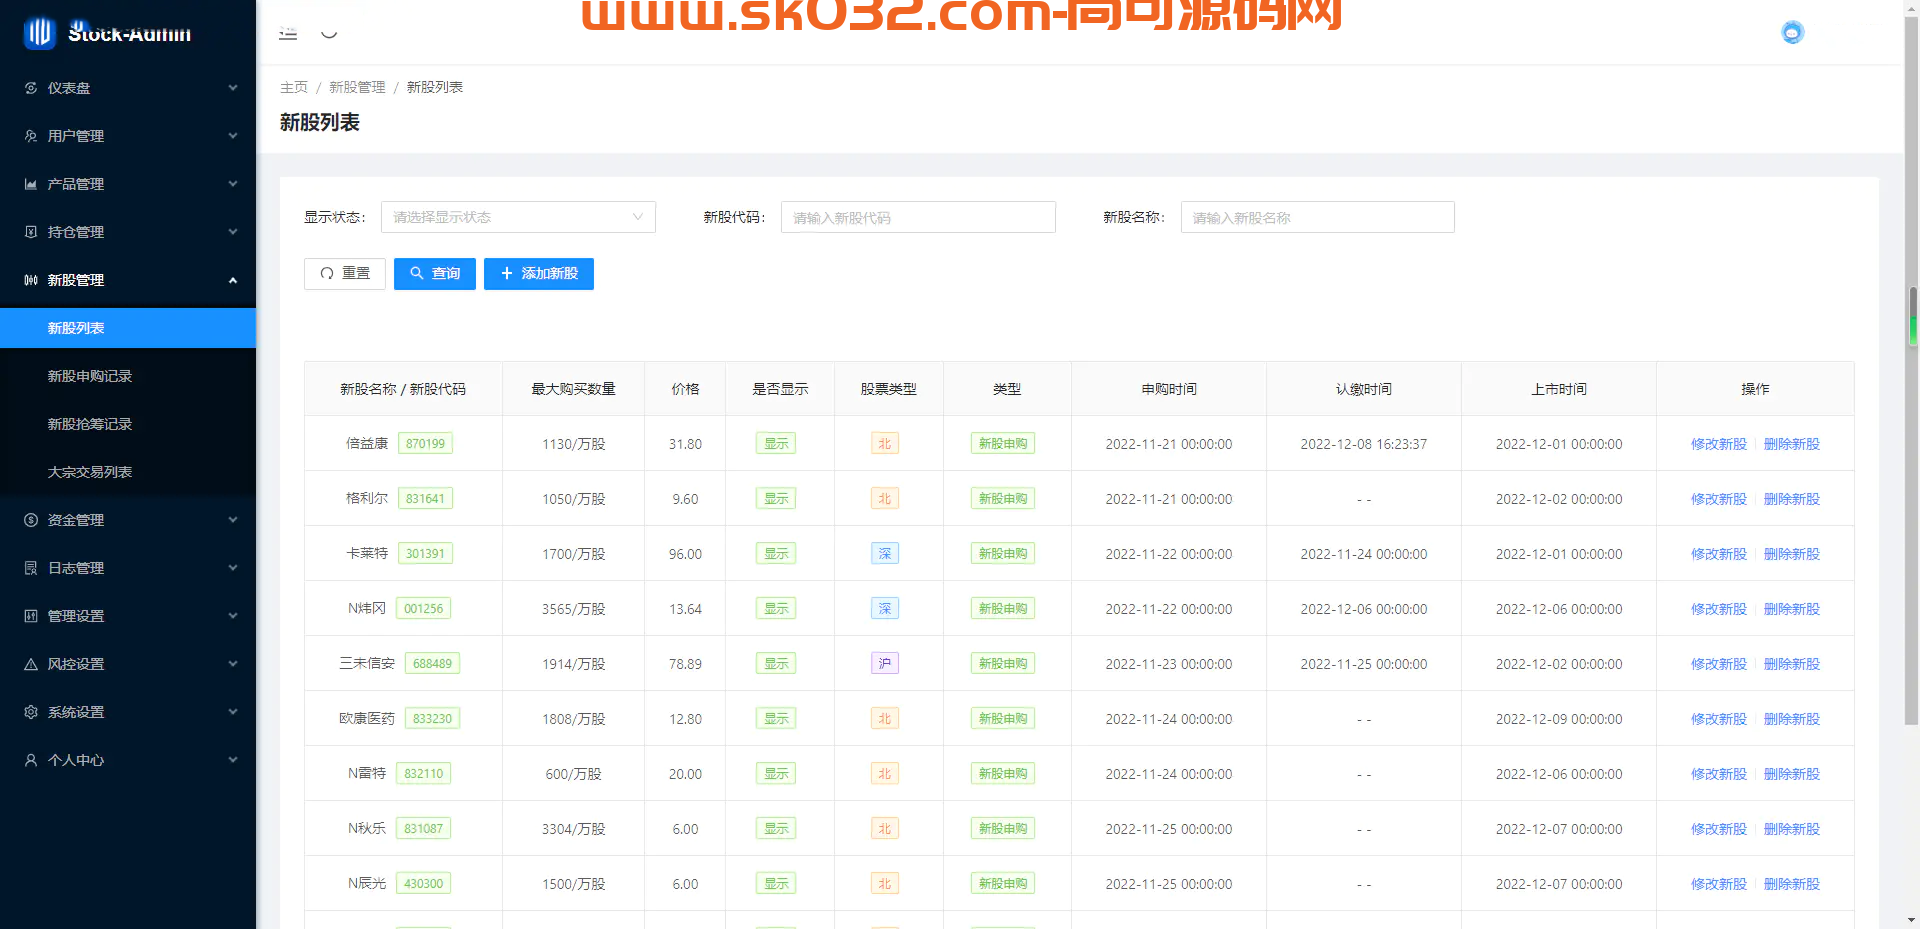Open the user avatar icon
Screen dimensions: 1920x929
pyautogui.click(x=1792, y=33)
